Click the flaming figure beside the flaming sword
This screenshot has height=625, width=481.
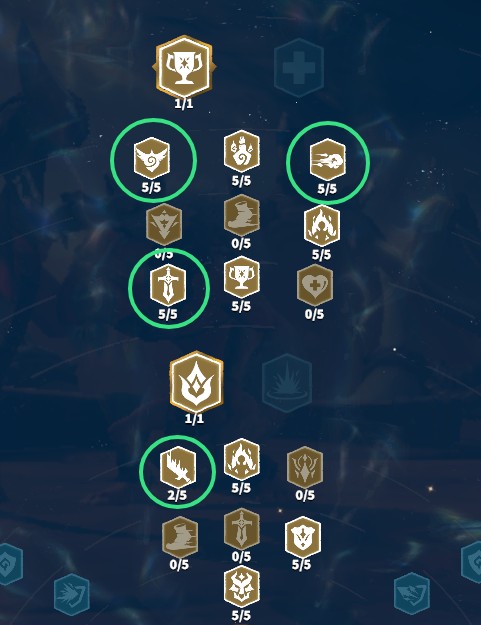(x=241, y=459)
